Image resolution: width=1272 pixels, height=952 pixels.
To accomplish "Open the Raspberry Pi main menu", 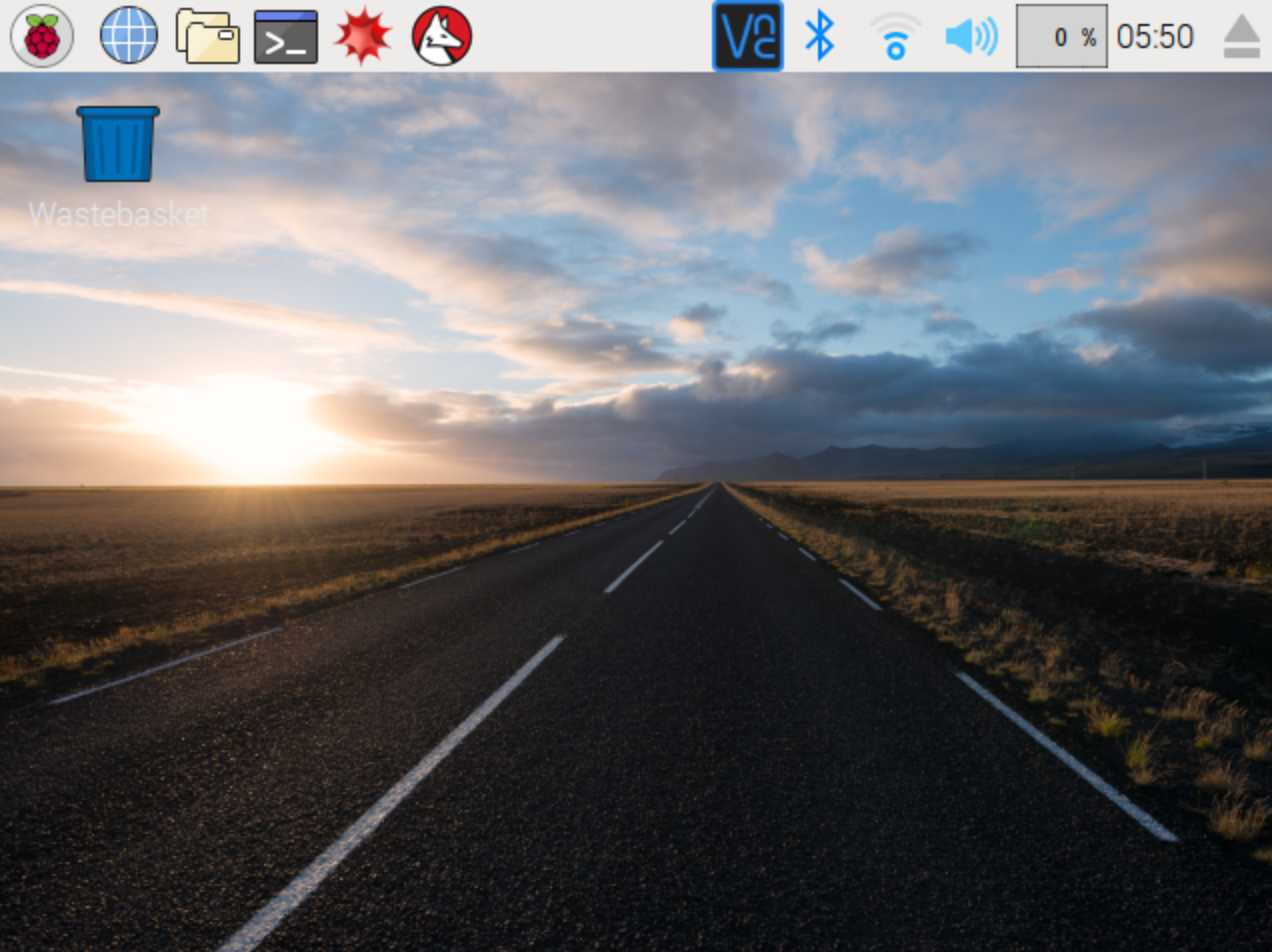I will (x=41, y=36).
